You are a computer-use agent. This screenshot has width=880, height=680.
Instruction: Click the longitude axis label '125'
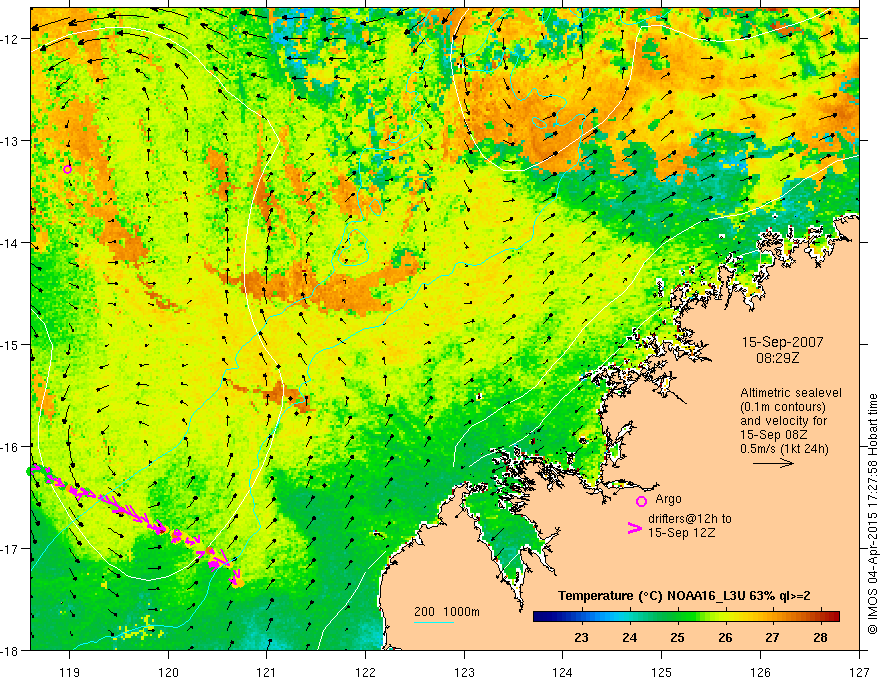pyautogui.click(x=661, y=672)
